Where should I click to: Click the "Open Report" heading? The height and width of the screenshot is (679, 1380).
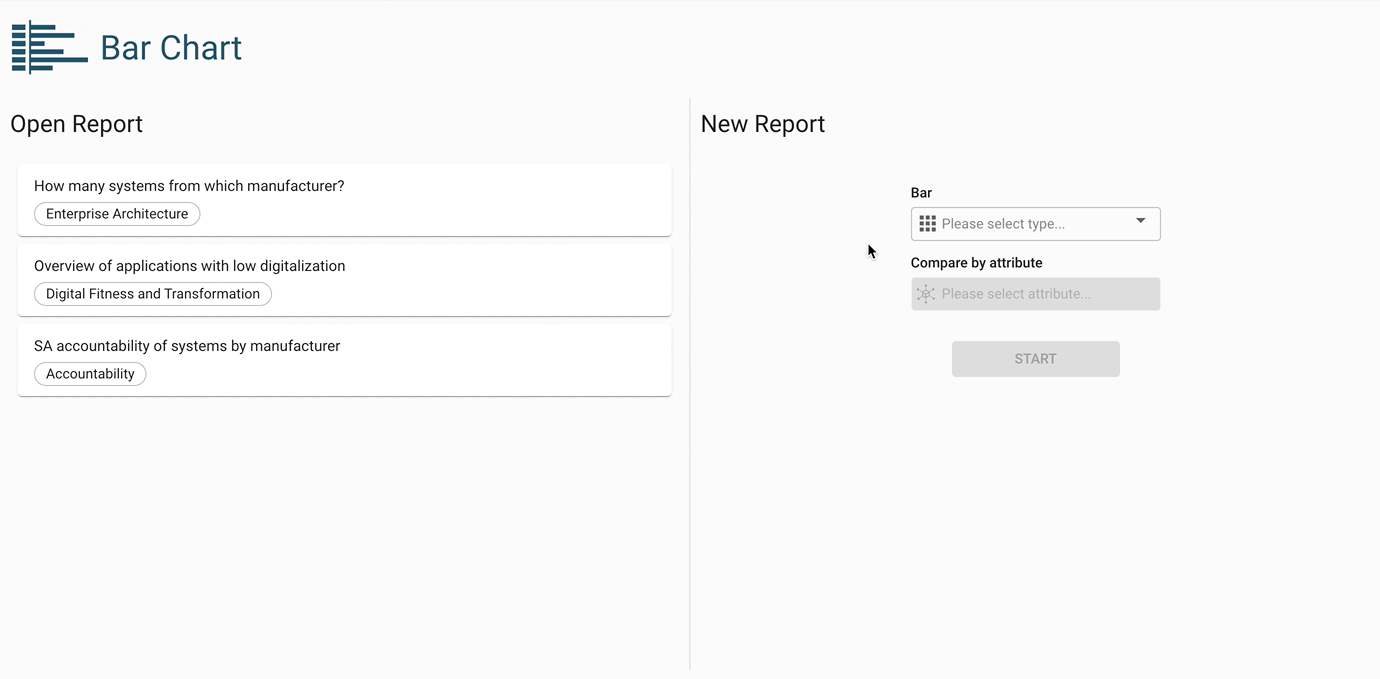[76, 124]
